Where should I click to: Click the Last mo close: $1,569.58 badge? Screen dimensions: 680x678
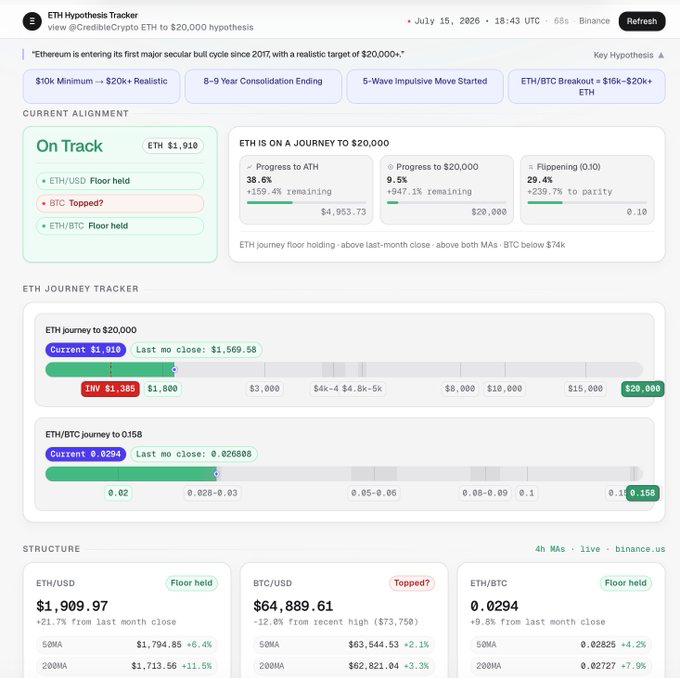tap(196, 350)
